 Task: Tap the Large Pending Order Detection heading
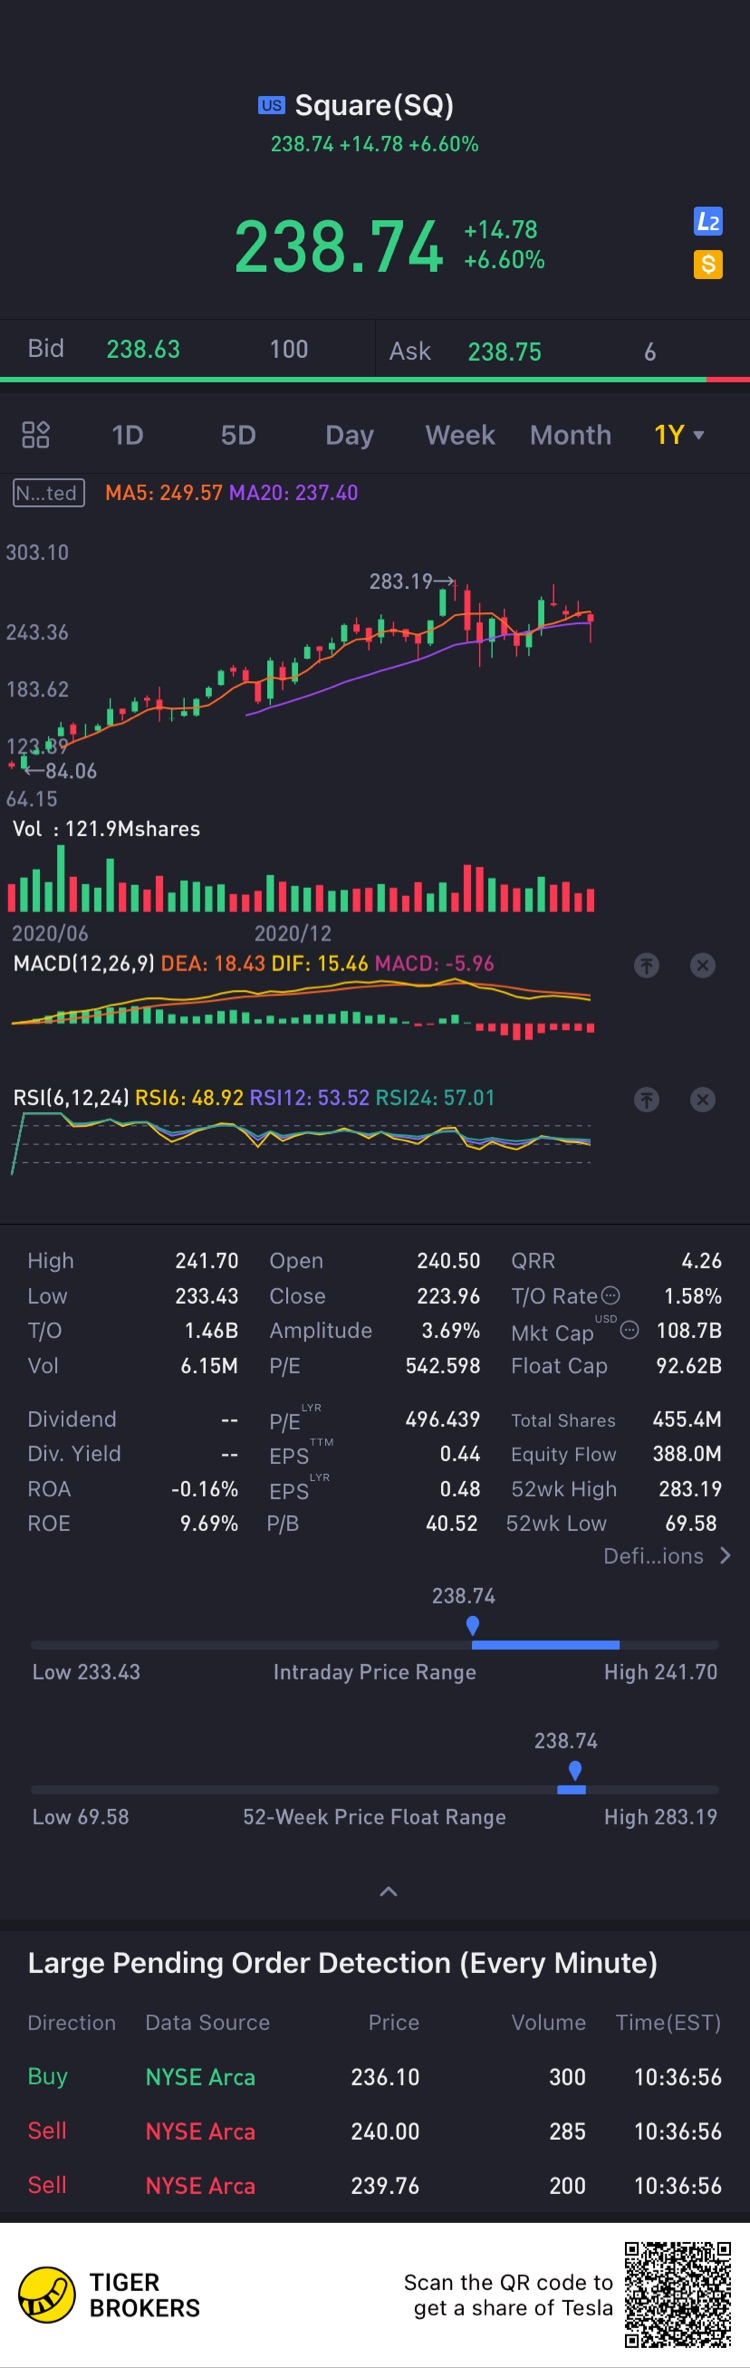point(342,1963)
